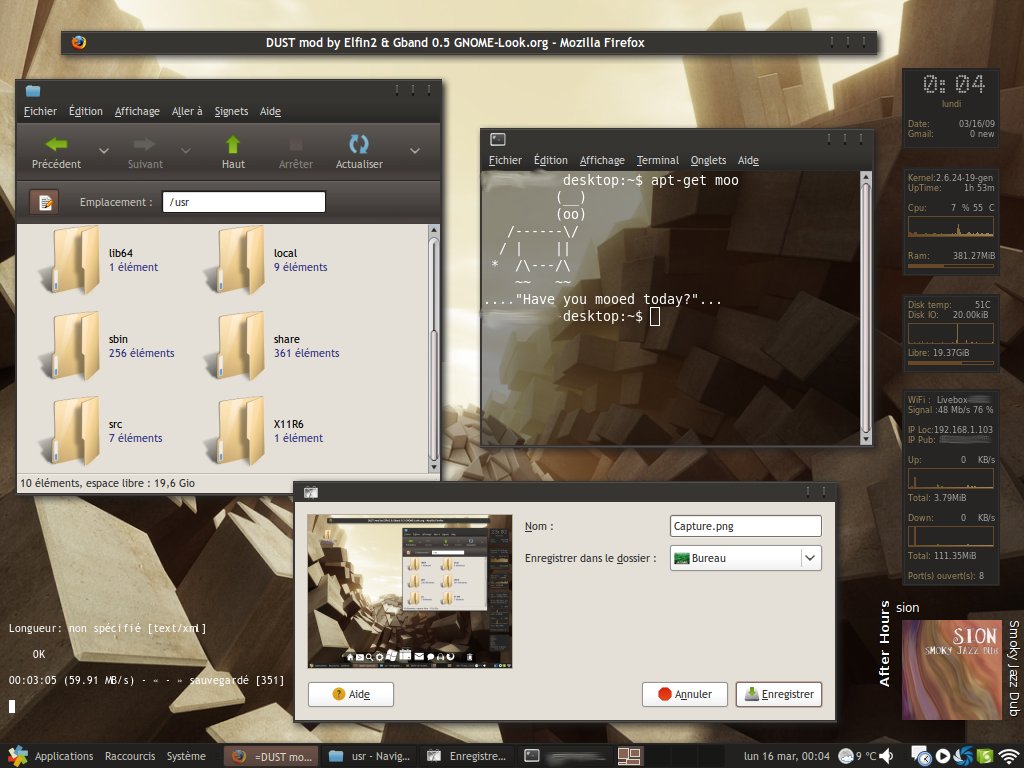Click the Annuler button

[x=684, y=694]
